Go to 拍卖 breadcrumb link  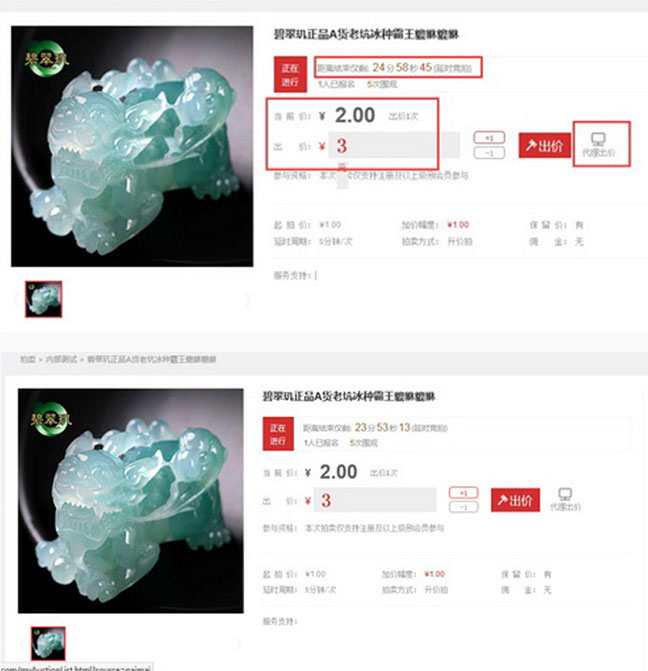[x=28, y=359]
